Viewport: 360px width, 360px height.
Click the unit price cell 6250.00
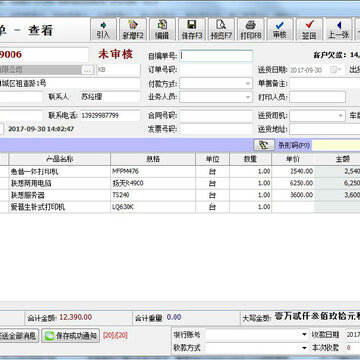[x=293, y=183]
